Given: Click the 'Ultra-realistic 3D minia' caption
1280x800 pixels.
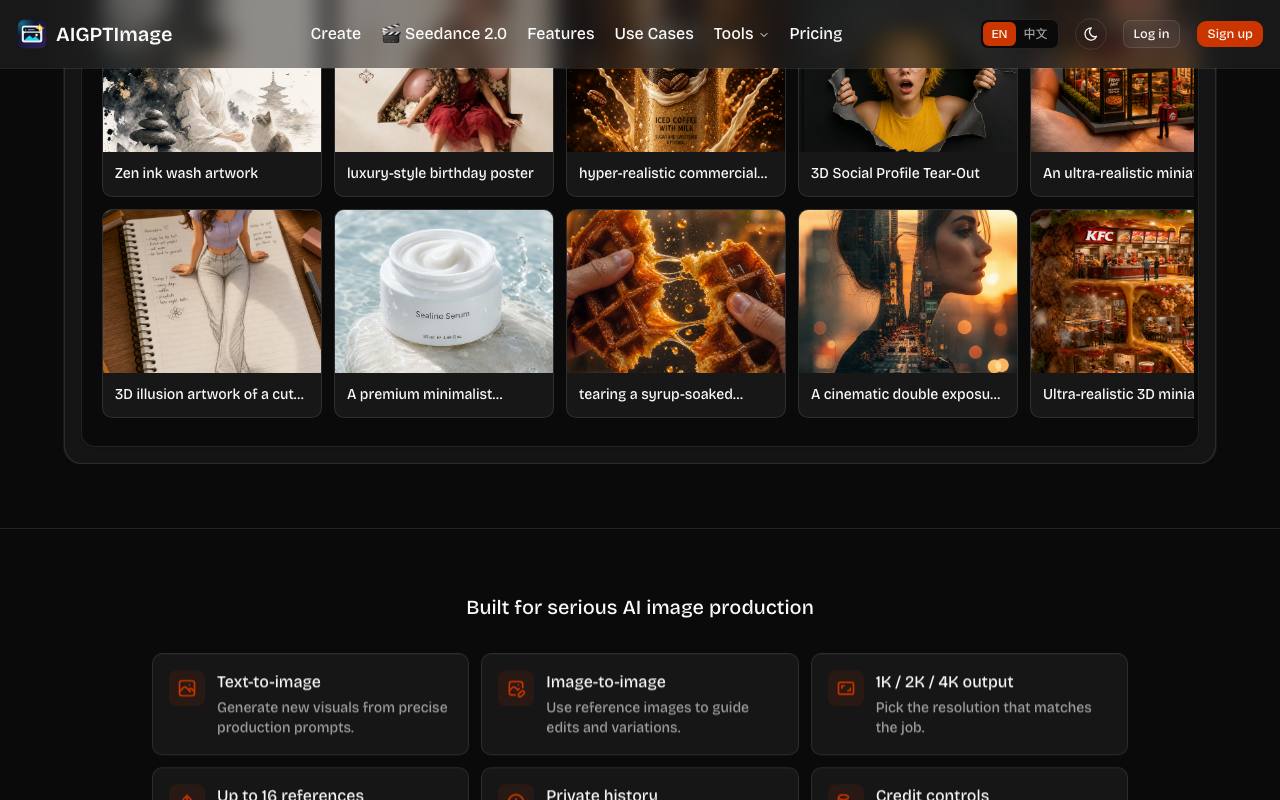Looking at the screenshot, I should point(1118,394).
